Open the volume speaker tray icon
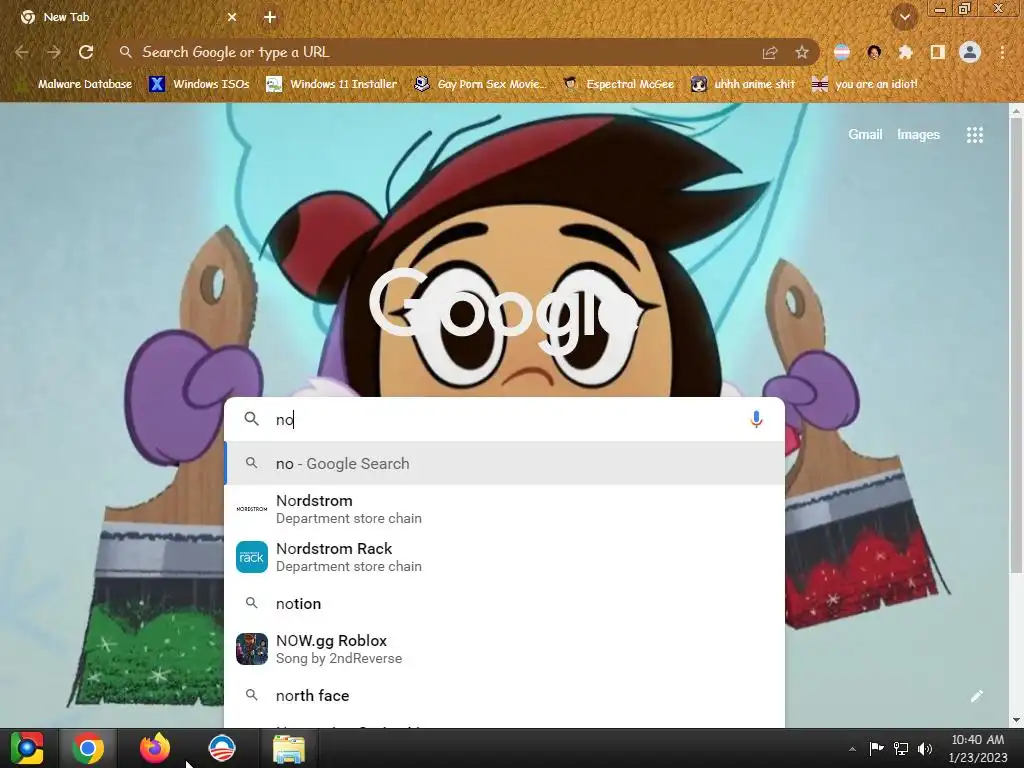The height and width of the screenshot is (768, 1024). pos(925,748)
